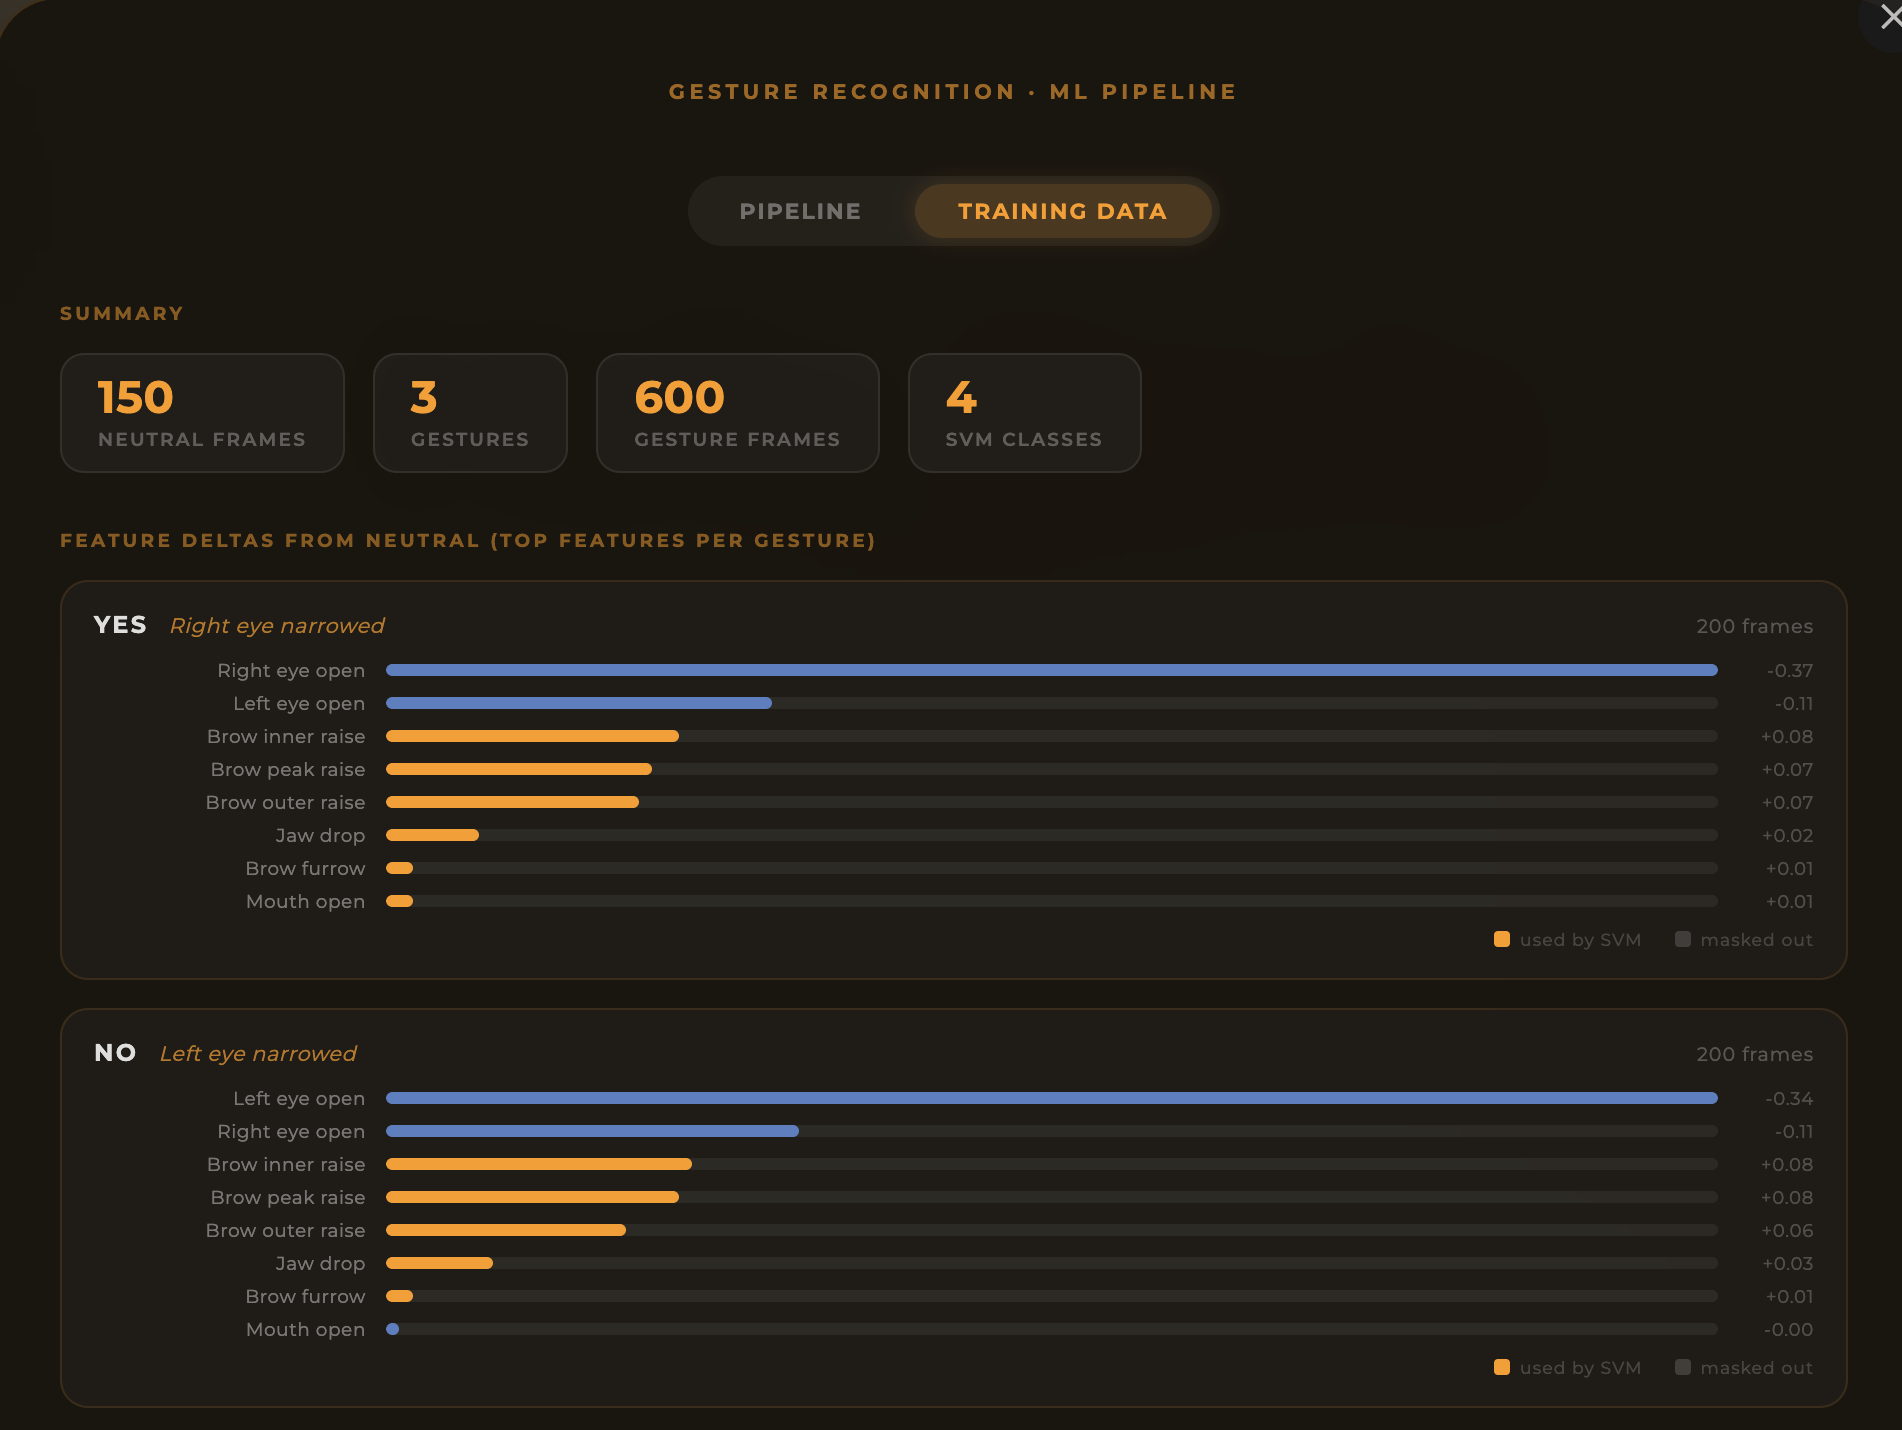Click 'Right eye open' label in NO card

(x=291, y=1131)
